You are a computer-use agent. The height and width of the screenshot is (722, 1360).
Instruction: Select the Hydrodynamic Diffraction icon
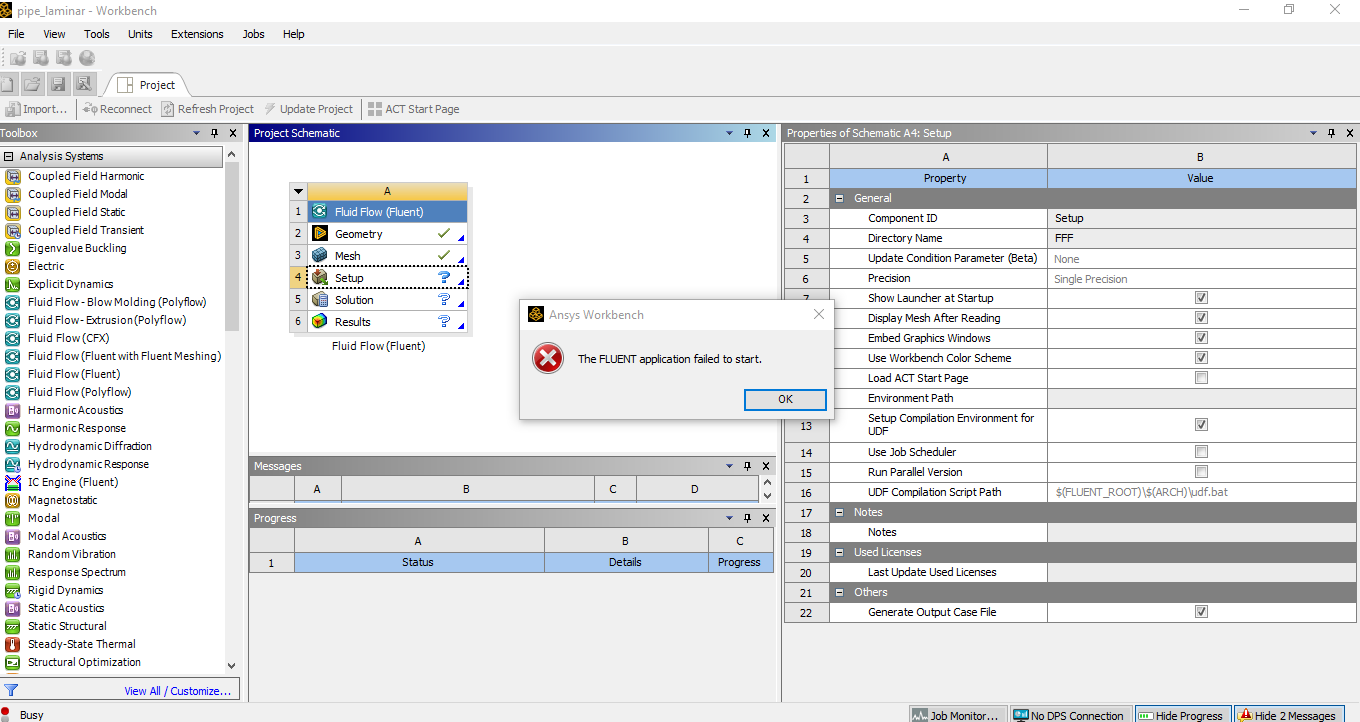click(13, 446)
